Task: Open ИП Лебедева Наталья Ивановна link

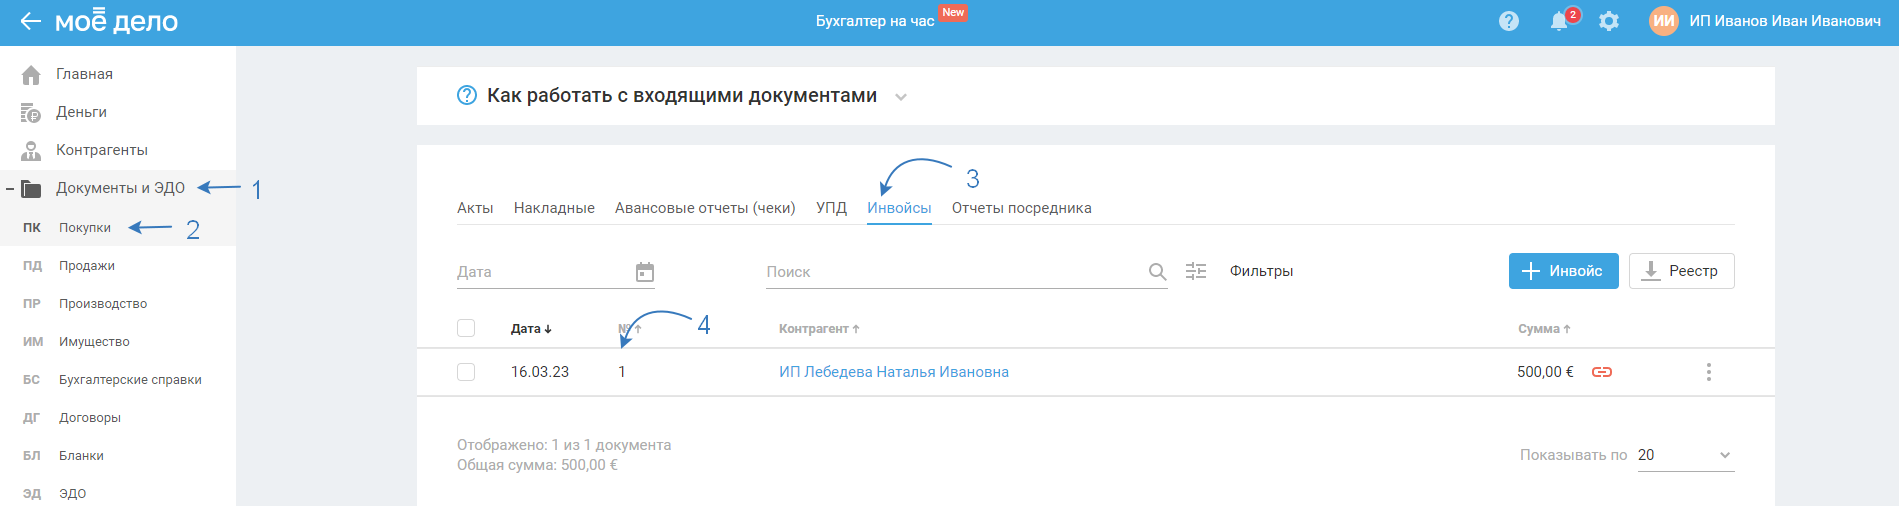Action: click(893, 372)
